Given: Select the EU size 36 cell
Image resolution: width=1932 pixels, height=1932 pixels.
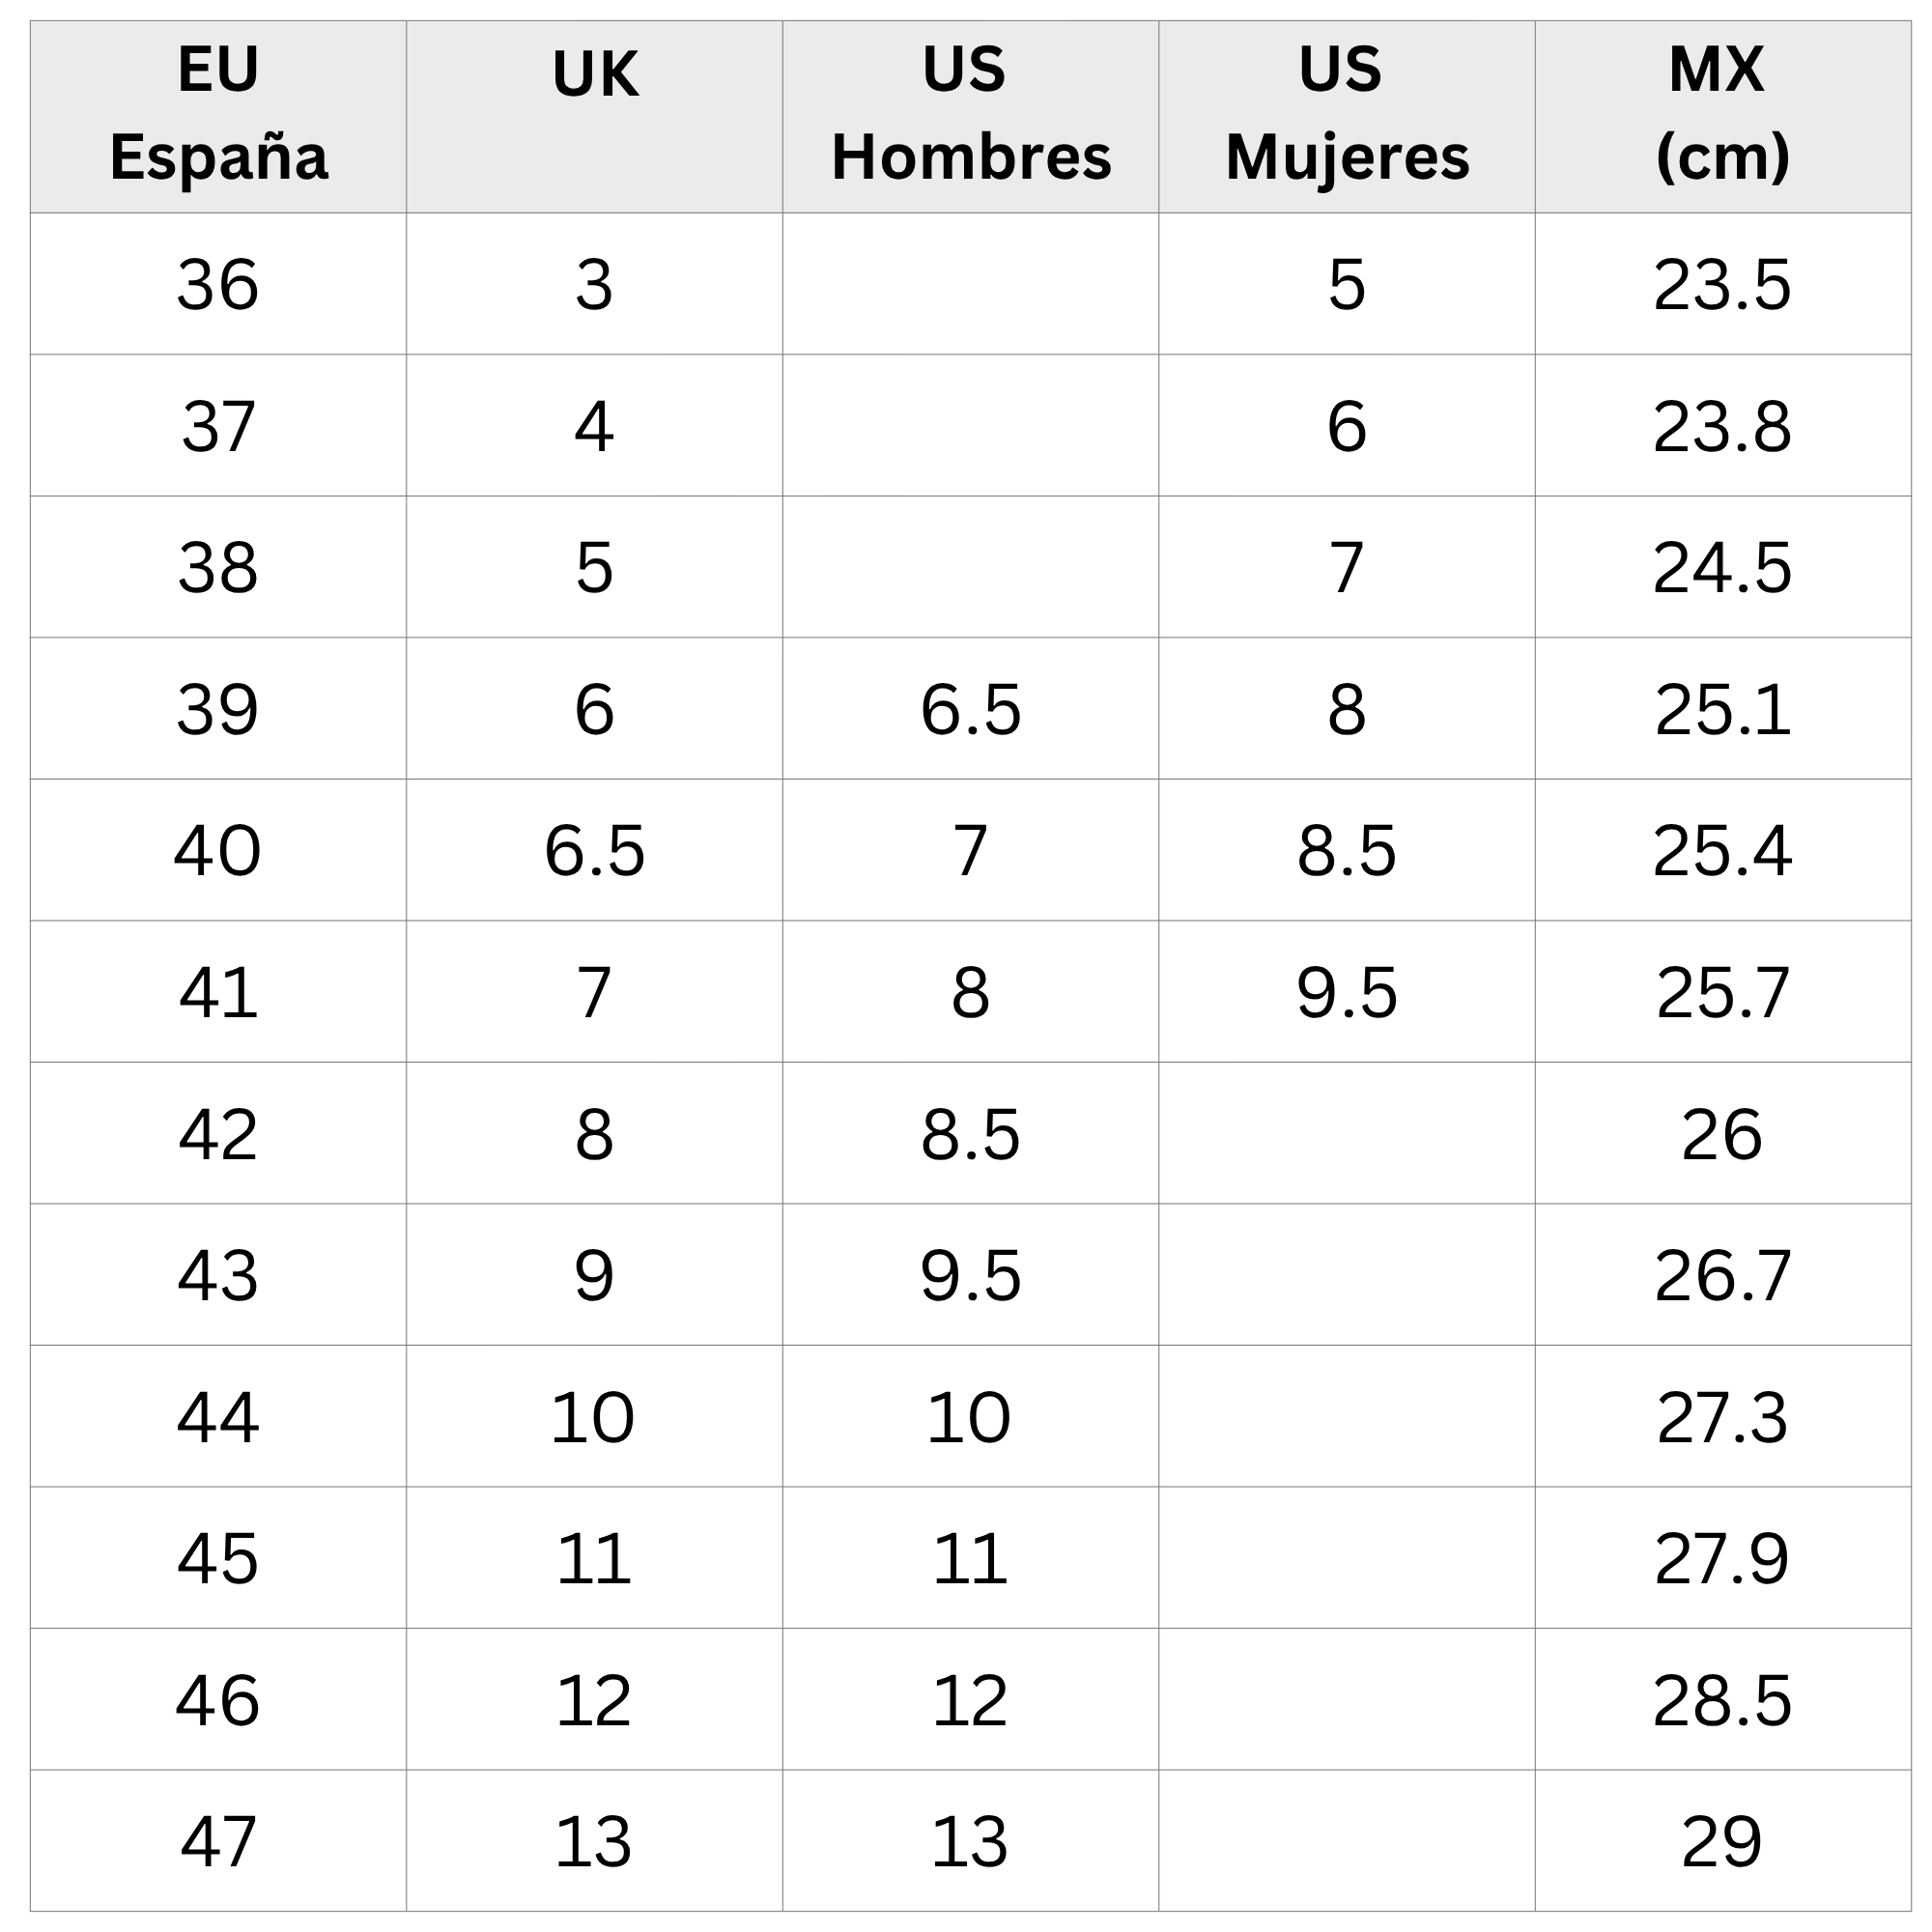Looking at the screenshot, I should (218, 285).
